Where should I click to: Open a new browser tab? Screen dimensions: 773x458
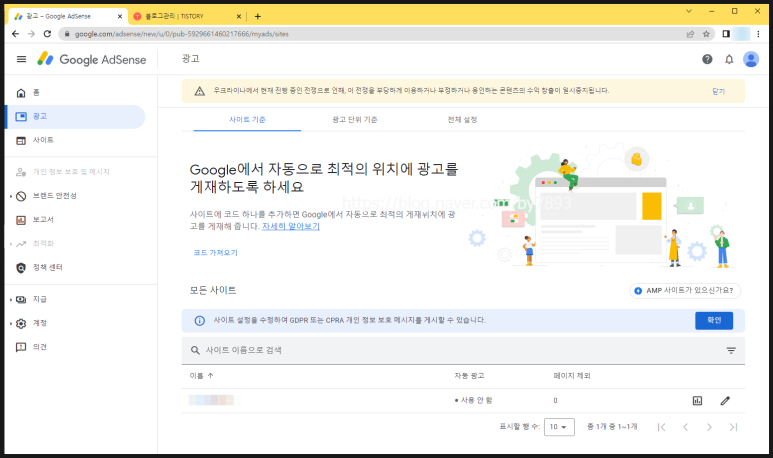257,16
